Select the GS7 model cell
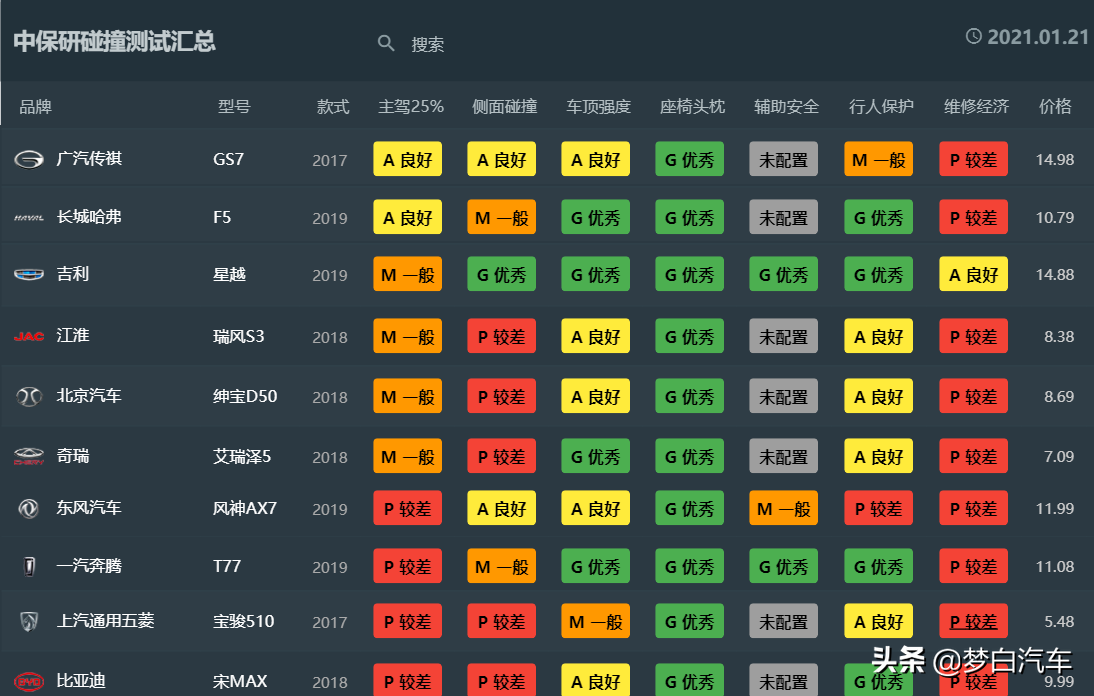The image size is (1094, 696). pos(228,160)
